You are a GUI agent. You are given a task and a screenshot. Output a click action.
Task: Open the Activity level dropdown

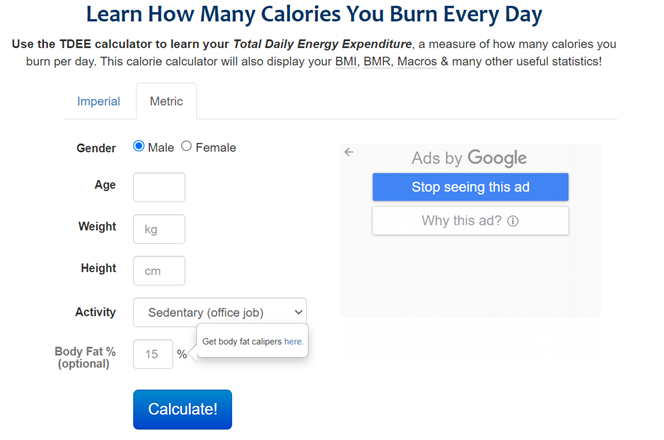click(220, 312)
